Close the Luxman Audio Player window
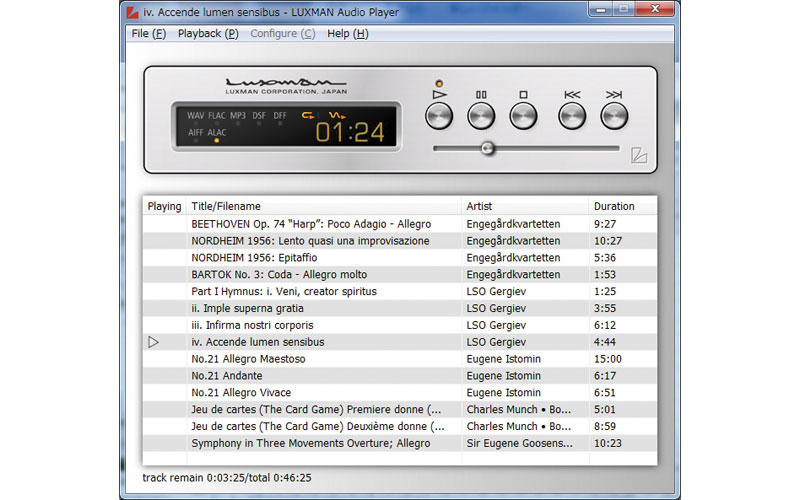800x500 pixels. point(655,9)
